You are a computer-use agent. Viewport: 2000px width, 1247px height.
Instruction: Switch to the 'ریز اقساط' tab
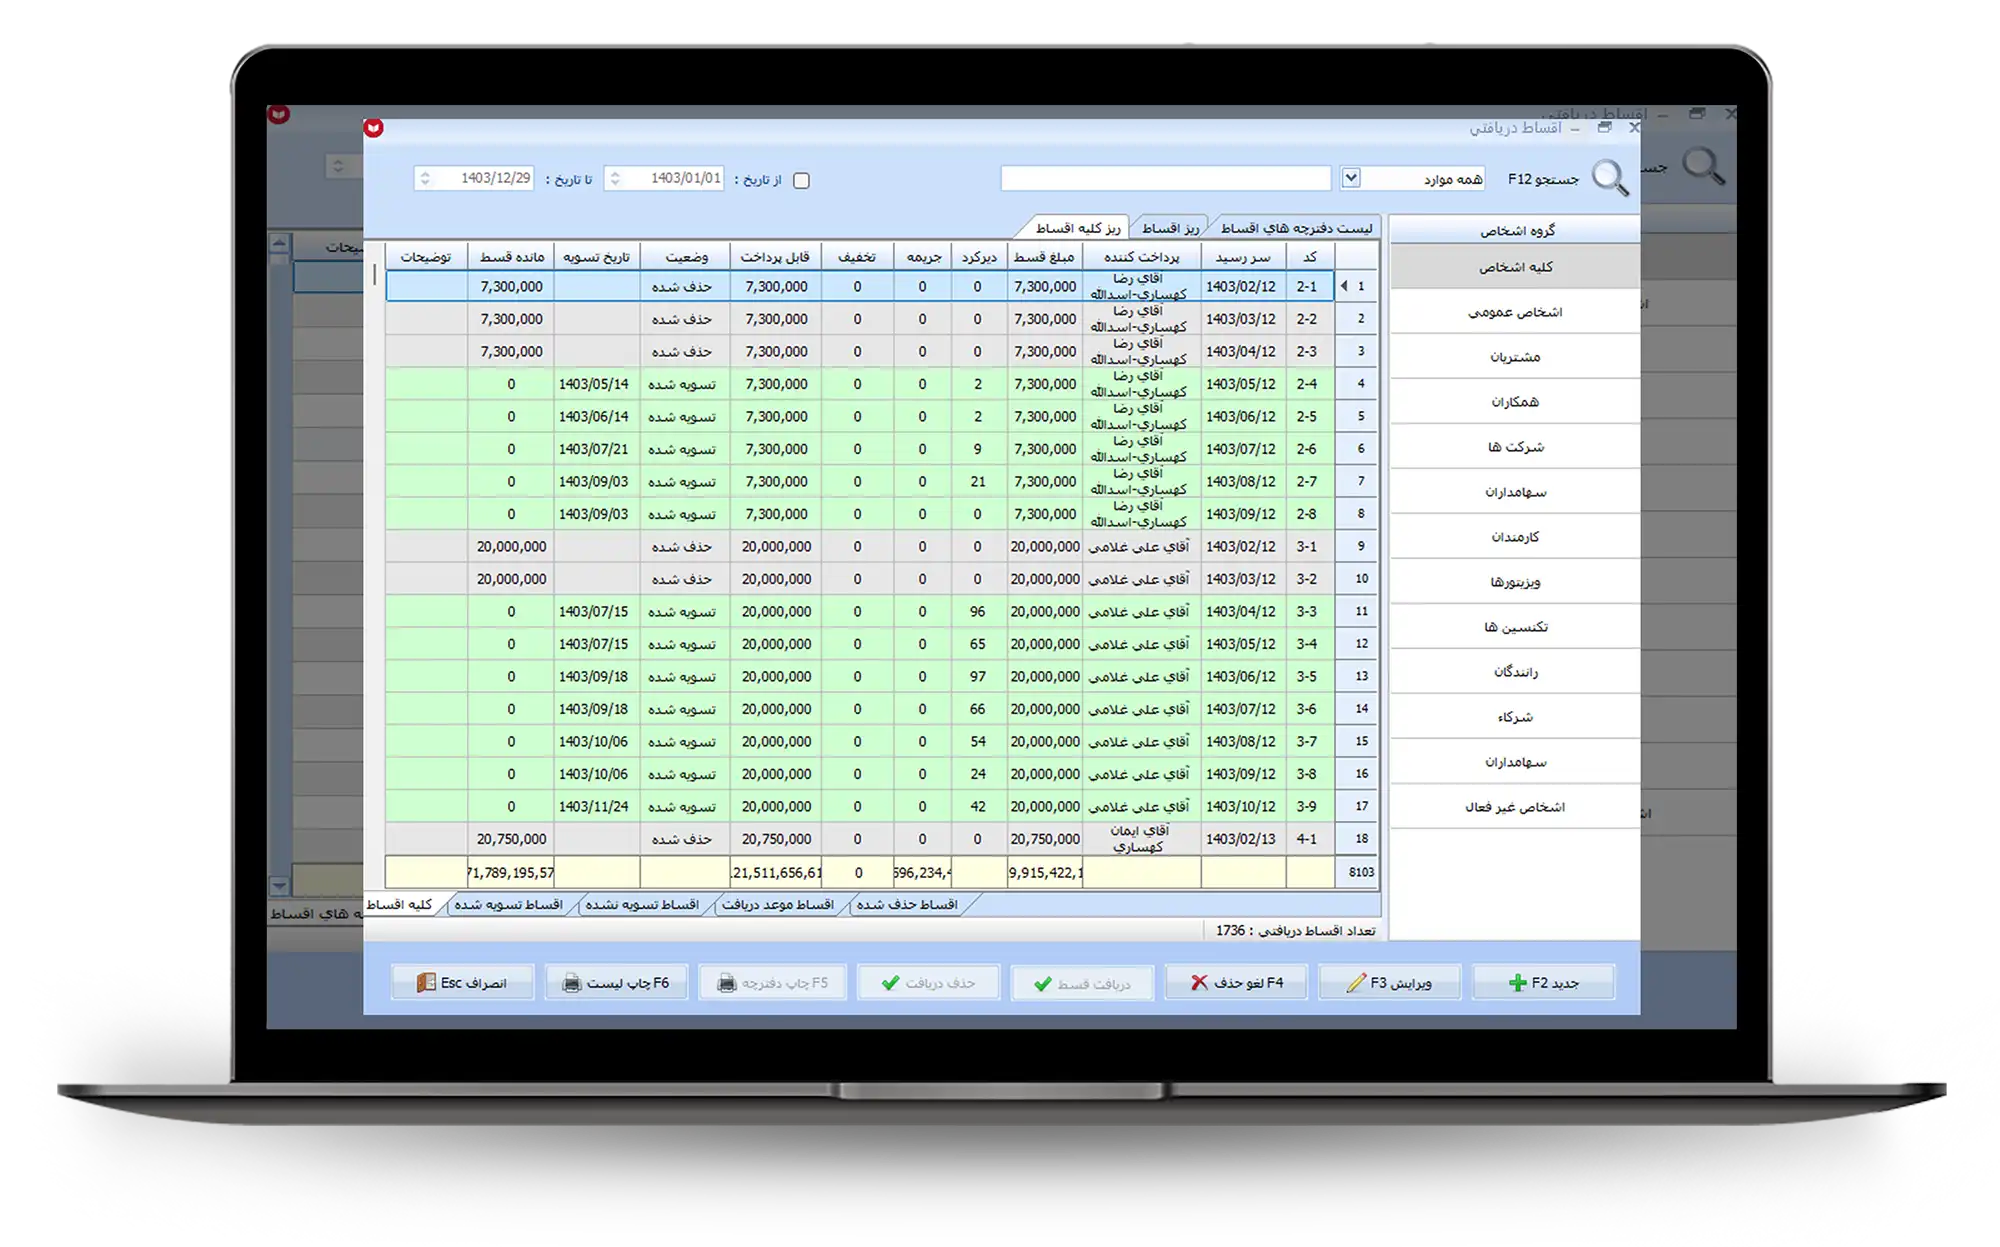(x=1170, y=228)
